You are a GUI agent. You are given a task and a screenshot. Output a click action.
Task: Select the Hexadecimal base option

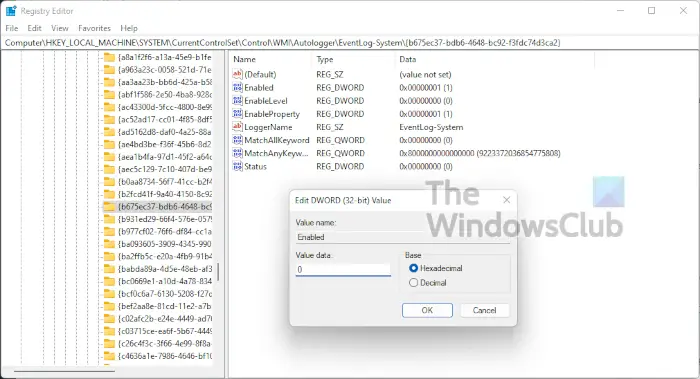413,268
